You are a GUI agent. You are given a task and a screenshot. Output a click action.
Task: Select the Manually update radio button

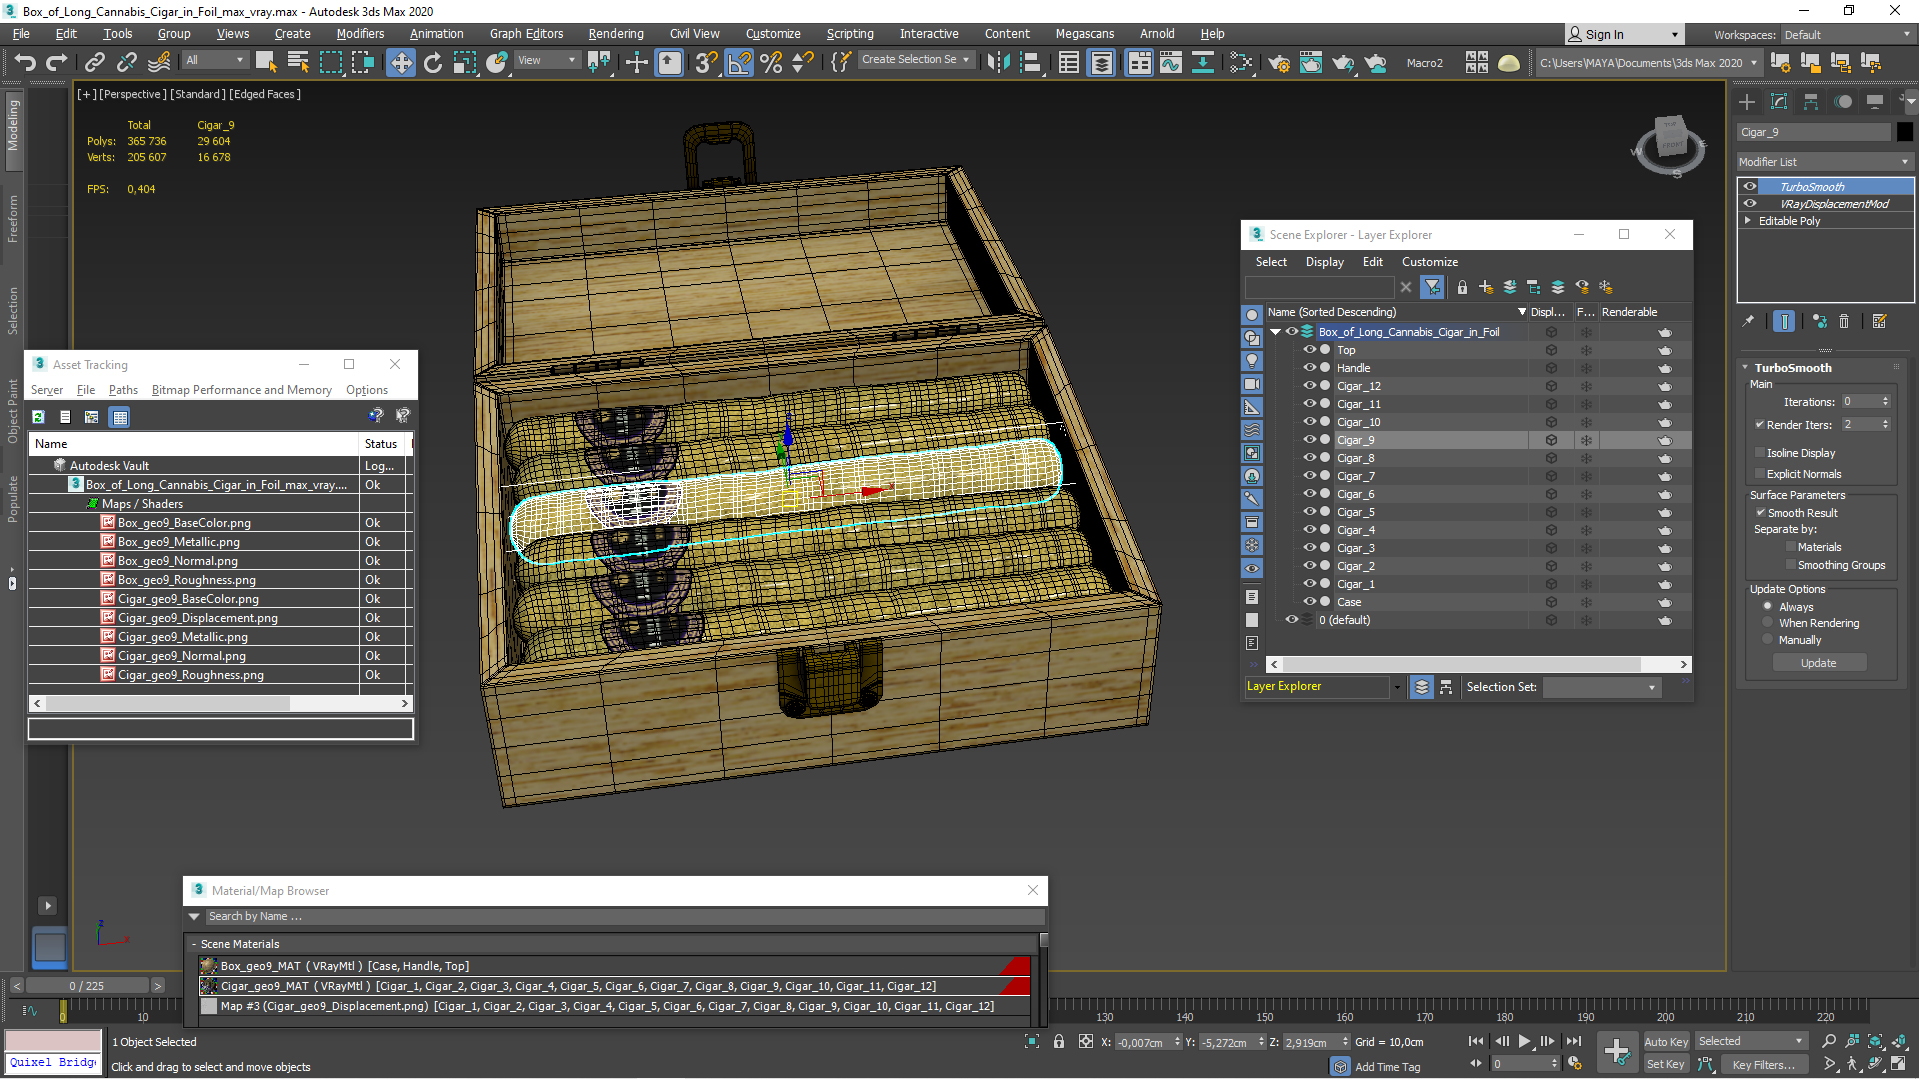click(1768, 639)
